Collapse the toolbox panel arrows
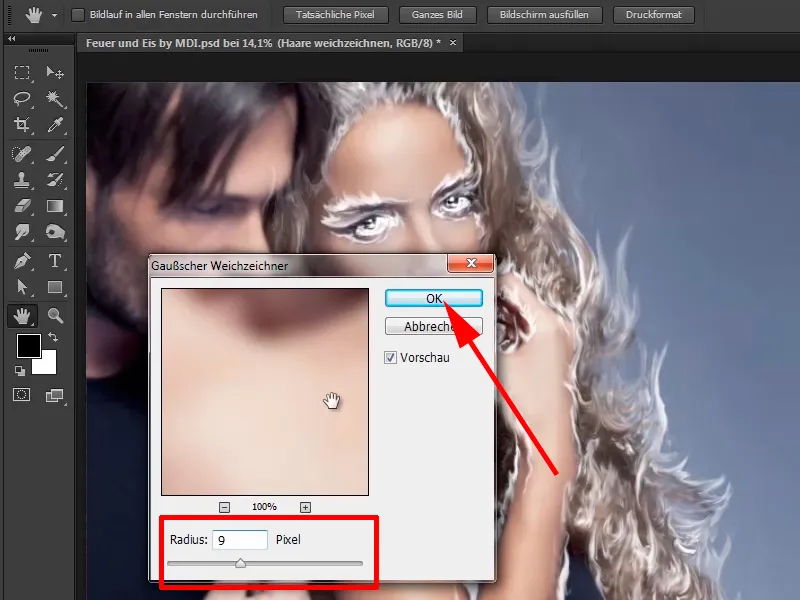Viewport: 800px width, 600px height. click(x=12, y=38)
